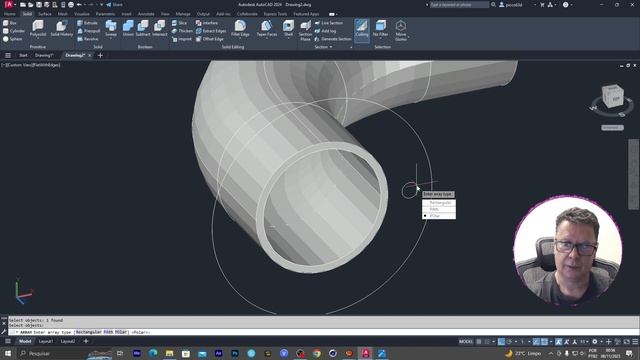Select the Sweep tool
Screen dimensions: 640x360
coord(111,29)
